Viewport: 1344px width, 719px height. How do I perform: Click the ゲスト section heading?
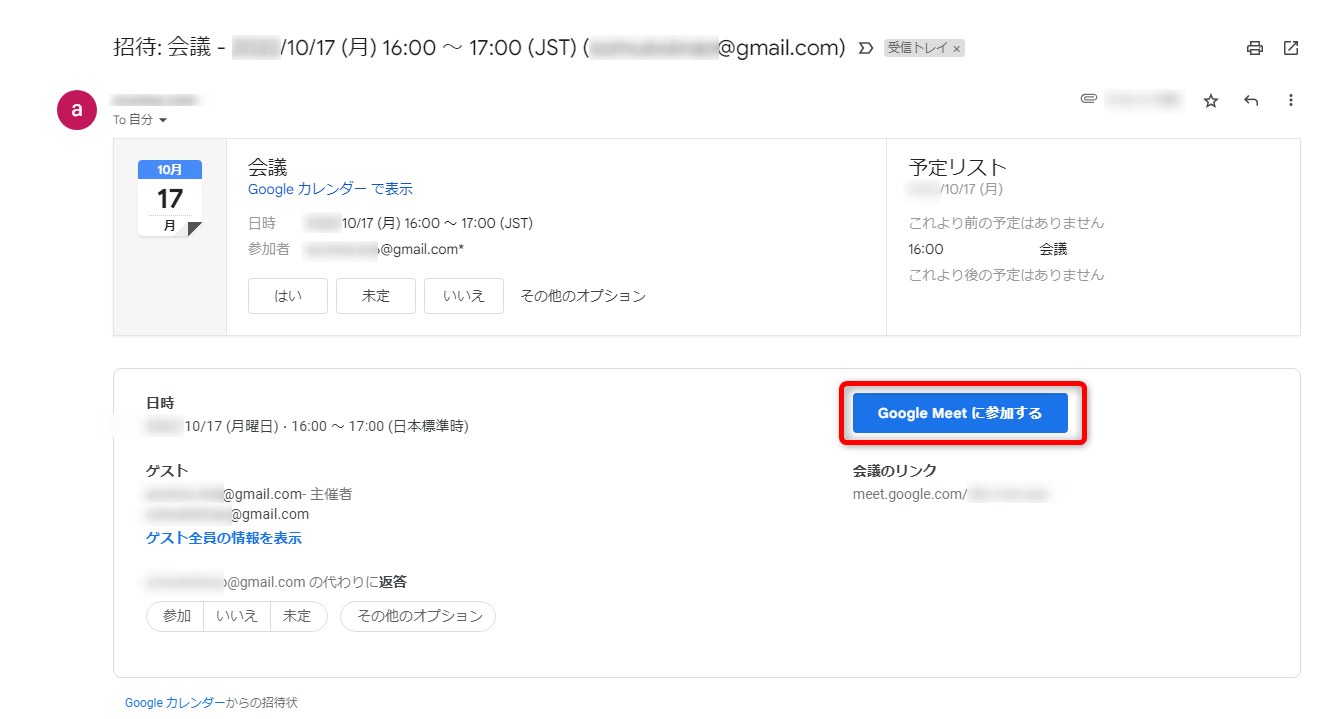pos(167,470)
